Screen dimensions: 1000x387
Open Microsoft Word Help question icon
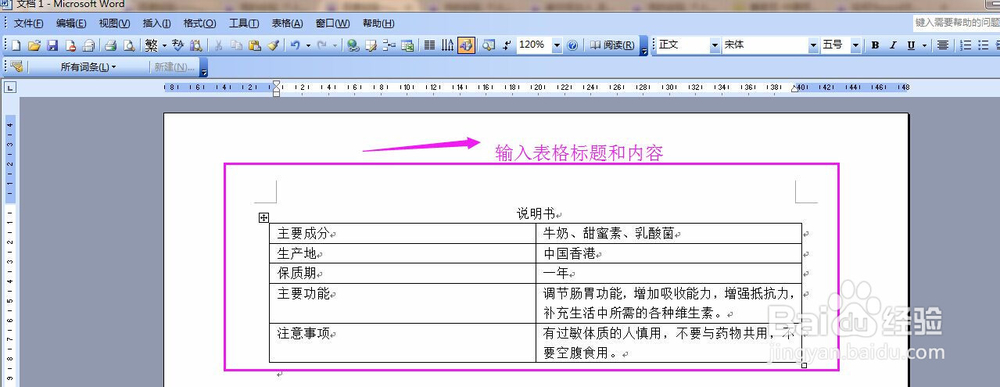572,45
